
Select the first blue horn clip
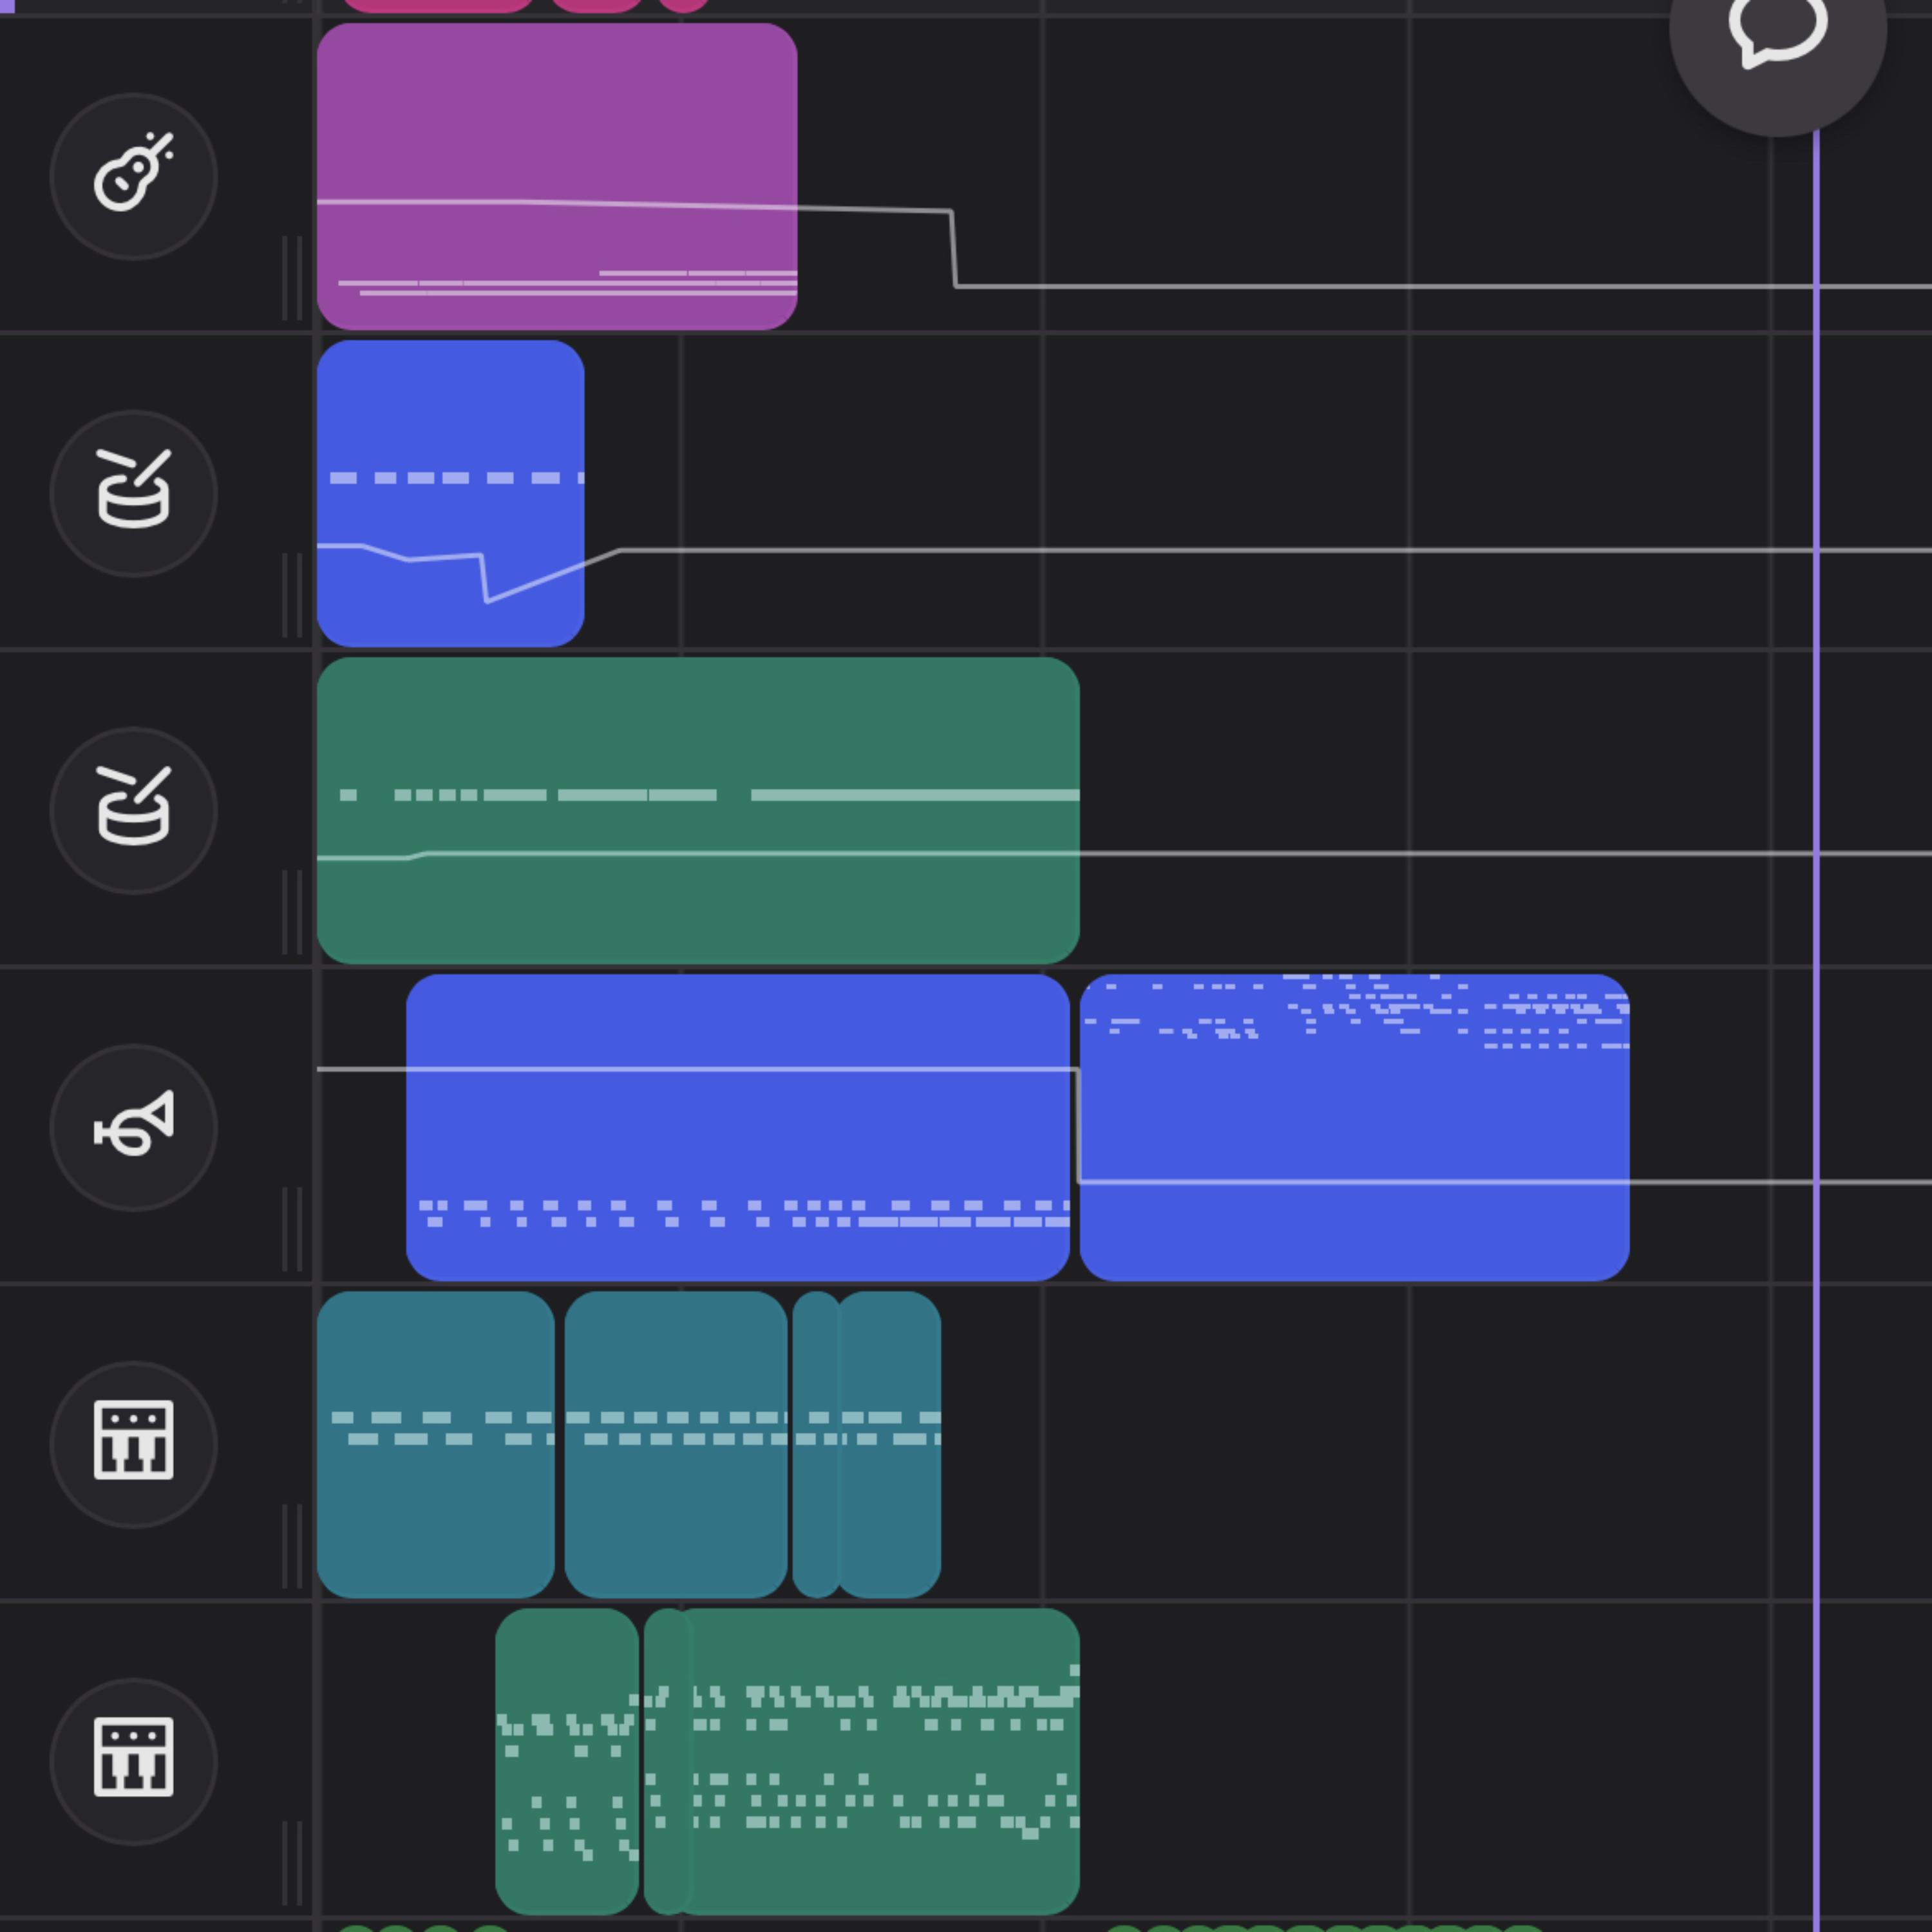click(x=738, y=1128)
